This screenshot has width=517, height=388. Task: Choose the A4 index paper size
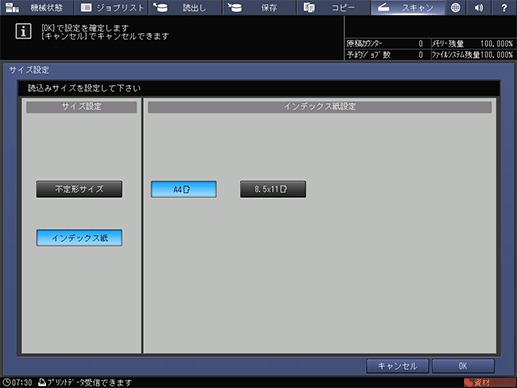coord(184,189)
